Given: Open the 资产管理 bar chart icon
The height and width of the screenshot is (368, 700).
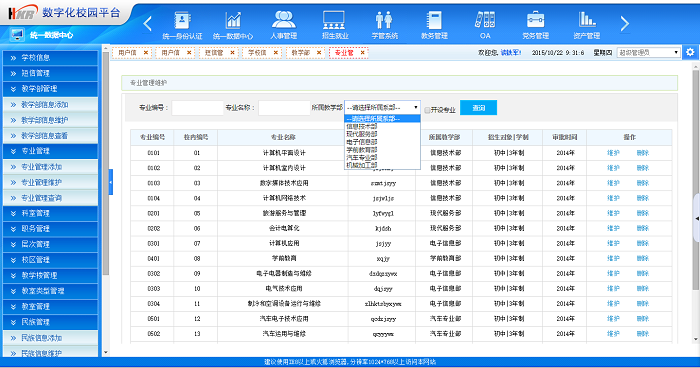Looking at the screenshot, I should pyautogui.click(x=587, y=20).
